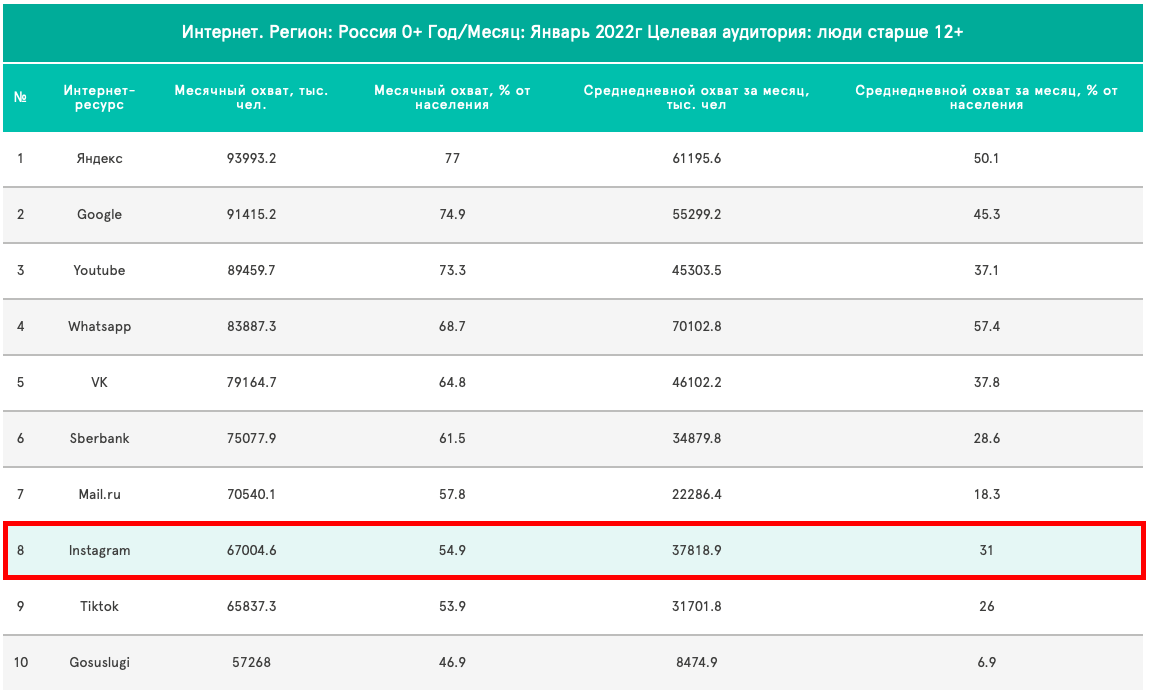
Task: Click Whatsapp monthly percent 68.7
Action: click(452, 327)
